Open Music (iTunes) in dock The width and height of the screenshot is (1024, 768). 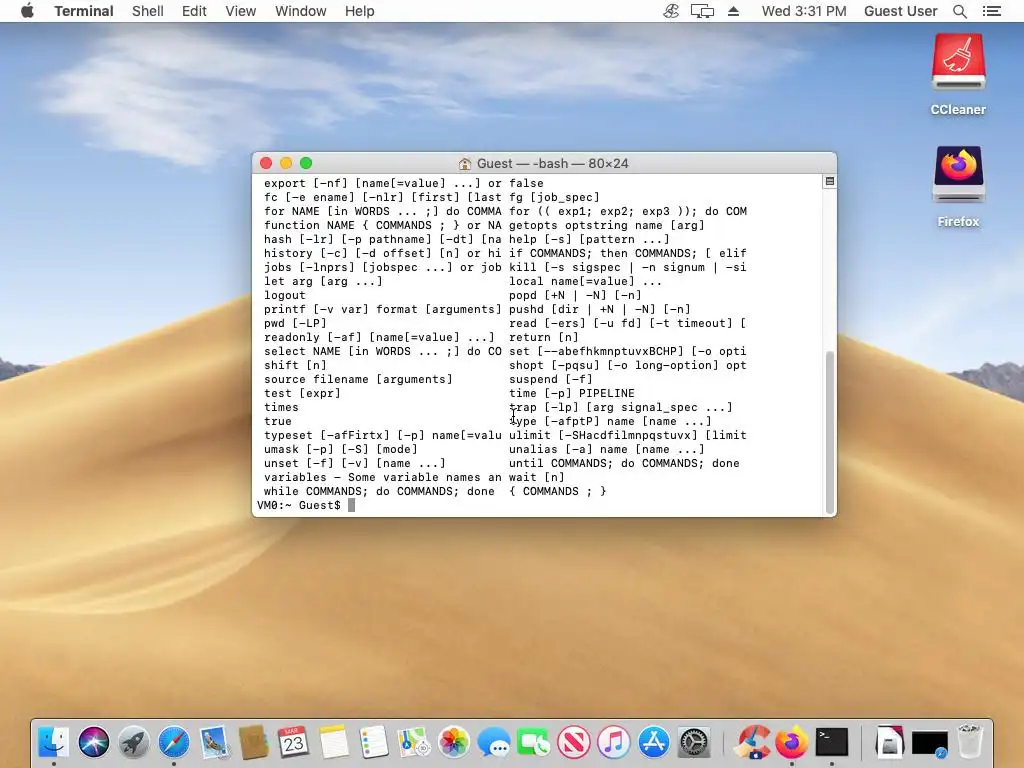[614, 742]
